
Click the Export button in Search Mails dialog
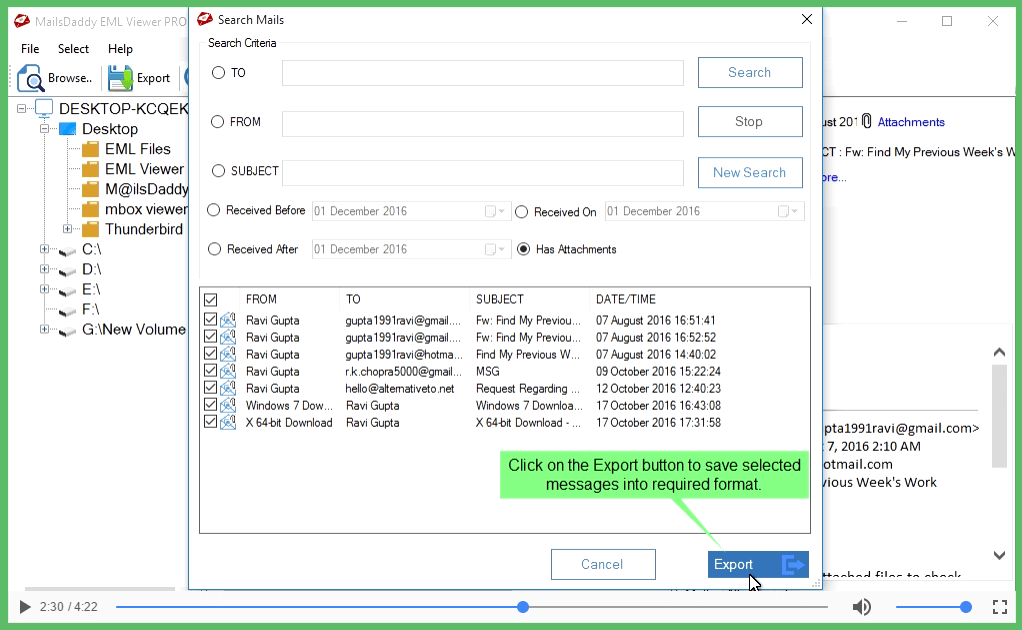758,564
